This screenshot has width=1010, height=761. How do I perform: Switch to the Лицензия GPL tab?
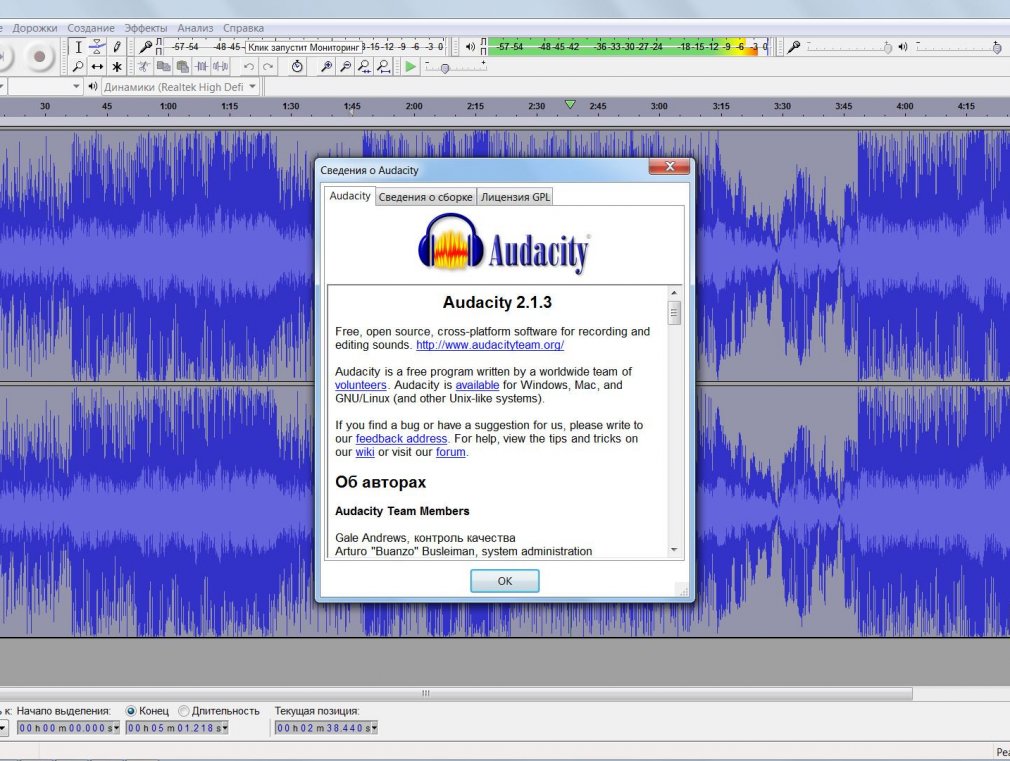pos(515,197)
